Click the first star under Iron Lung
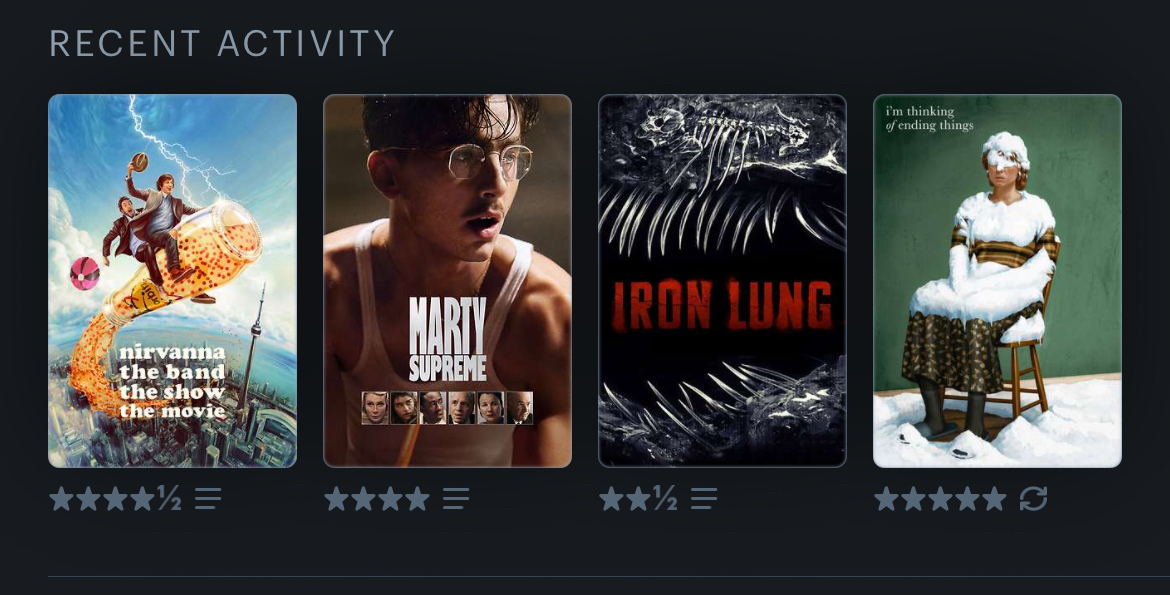This screenshot has width=1170, height=595. tap(611, 499)
